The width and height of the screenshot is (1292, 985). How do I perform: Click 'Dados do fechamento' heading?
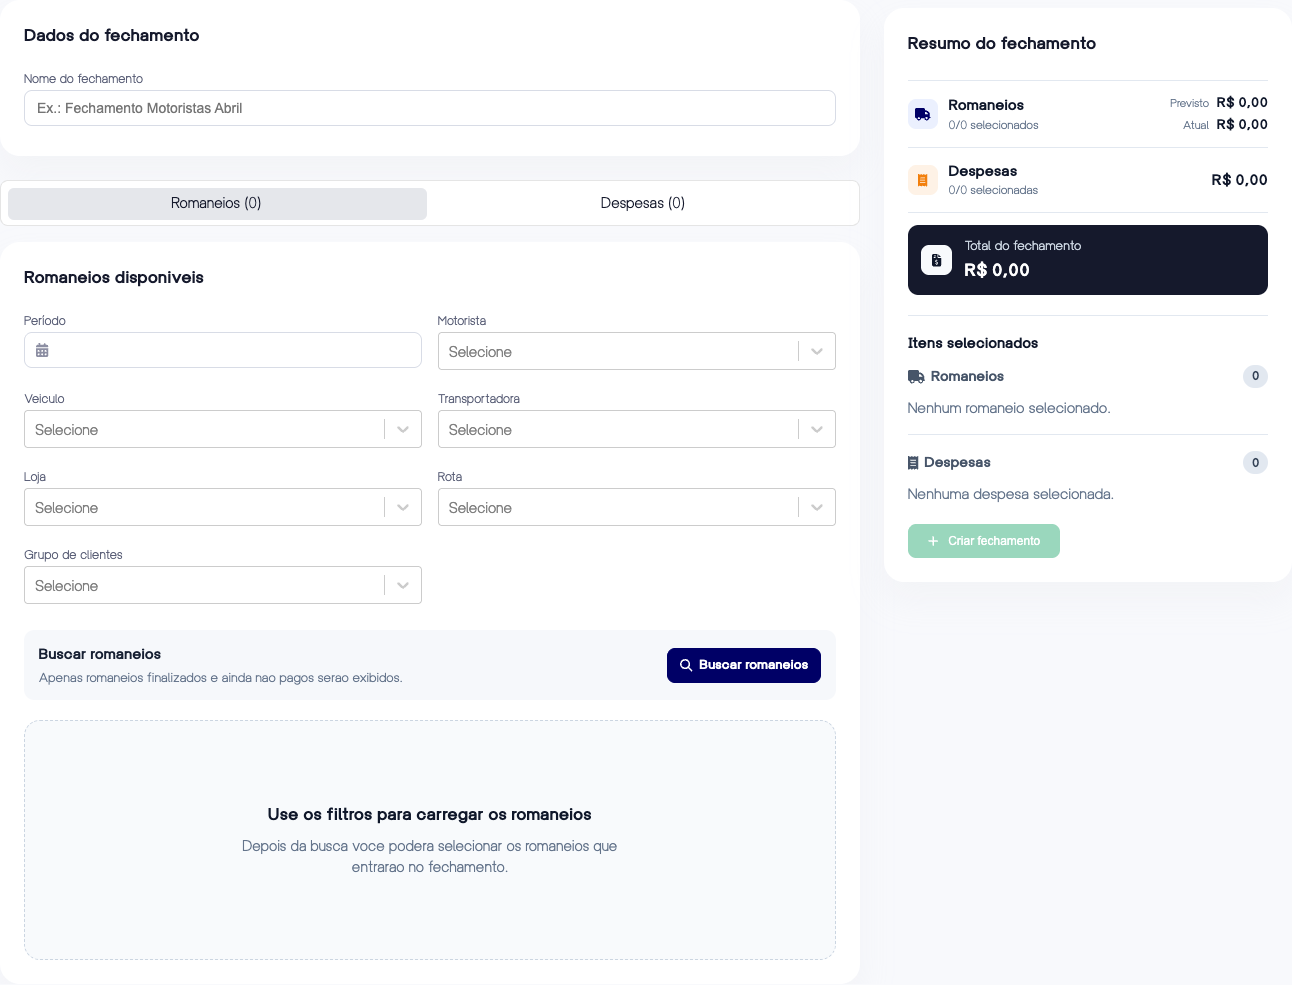tap(112, 35)
